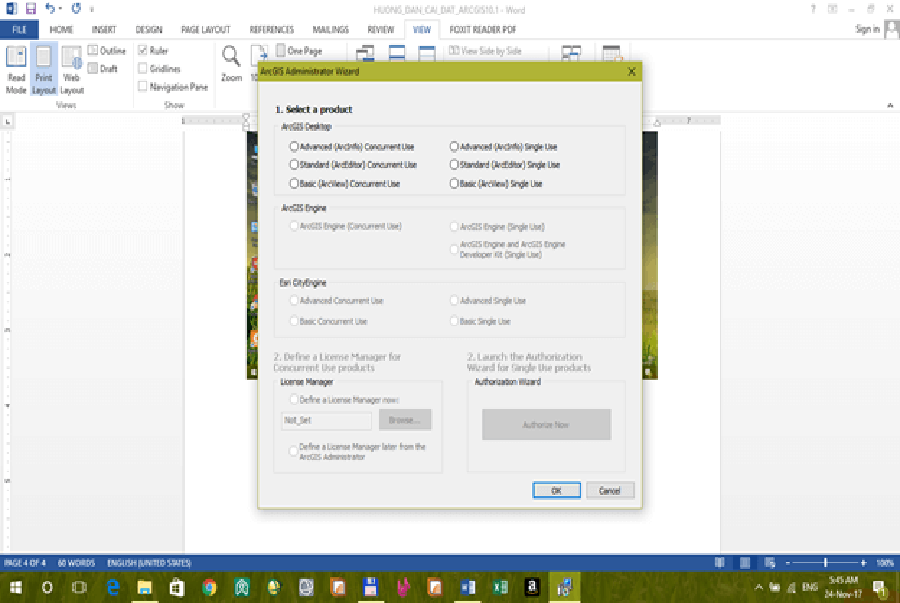Open File Explorer from the taskbar
This screenshot has height=603, width=900.
(144, 586)
